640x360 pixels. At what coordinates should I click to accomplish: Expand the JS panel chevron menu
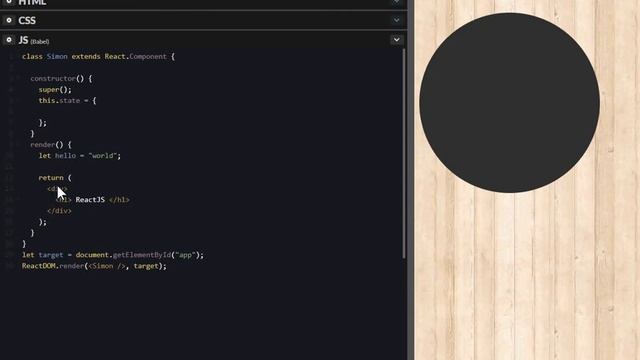tap(396, 40)
